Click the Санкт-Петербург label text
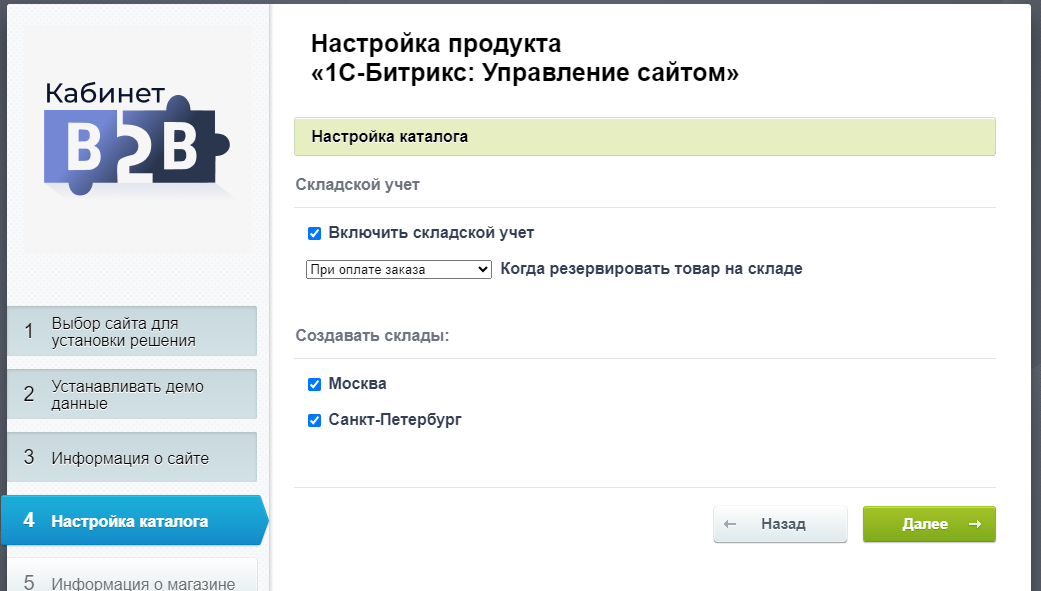The width and height of the screenshot is (1041, 591). (394, 420)
